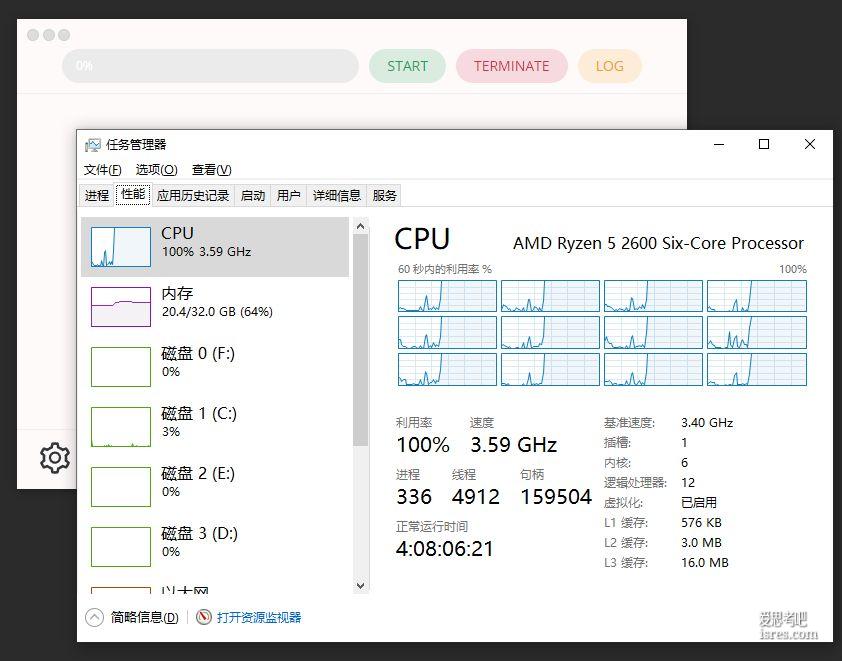
Task: Click the 3.0 MB L2 cache value
Action: pyautogui.click(x=701, y=542)
